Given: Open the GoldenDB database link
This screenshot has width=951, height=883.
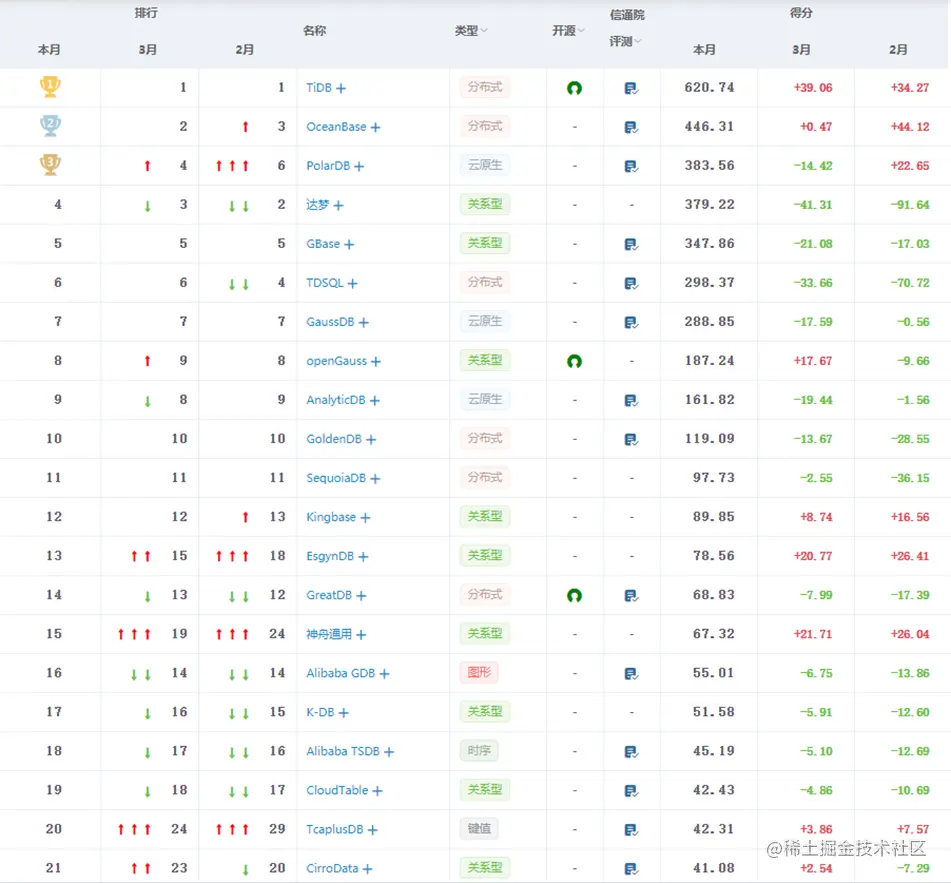Looking at the screenshot, I should pyautogui.click(x=334, y=439).
